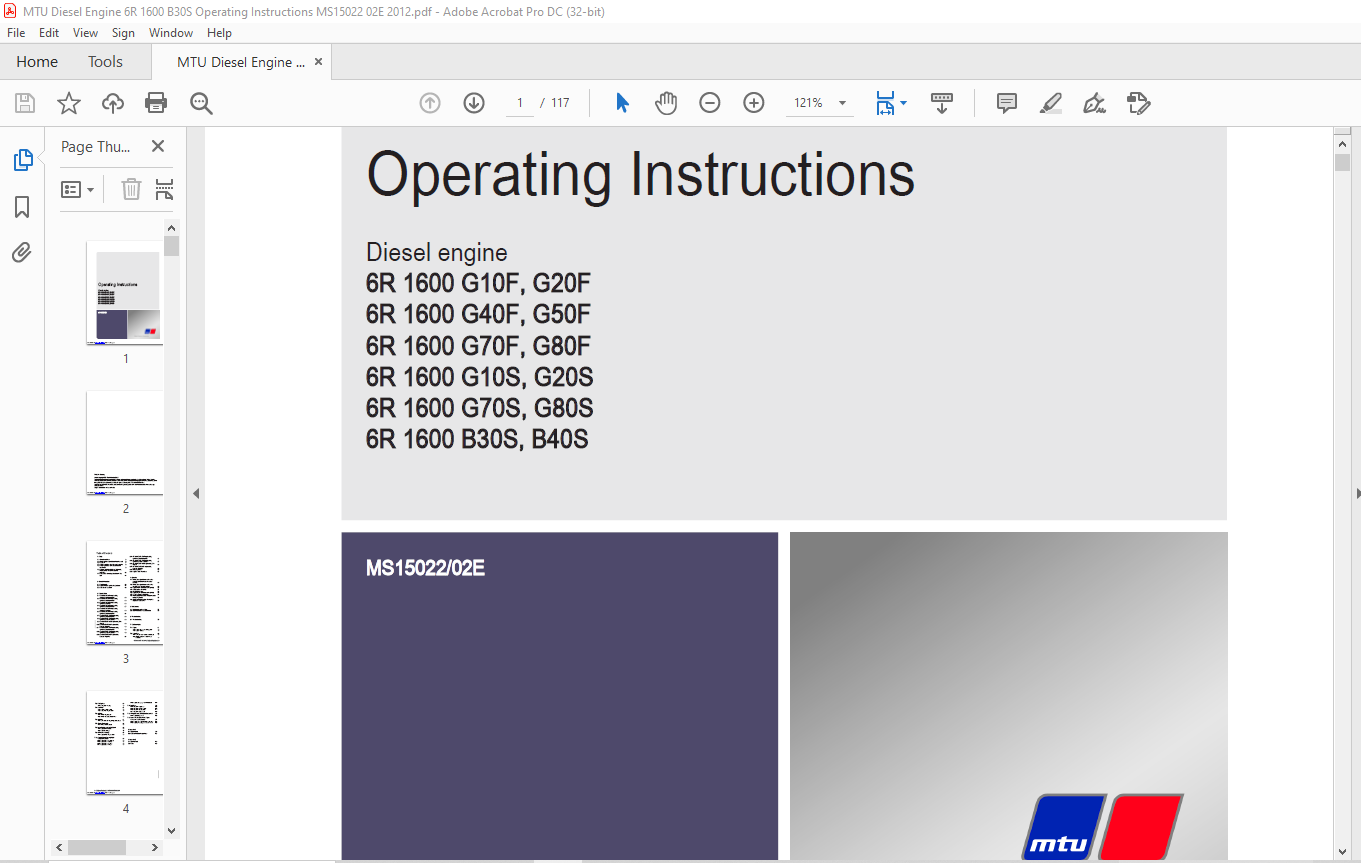Click thumbnail panel scroll right arrow
Viewport: 1361px width, 863px height.
pos(155,847)
